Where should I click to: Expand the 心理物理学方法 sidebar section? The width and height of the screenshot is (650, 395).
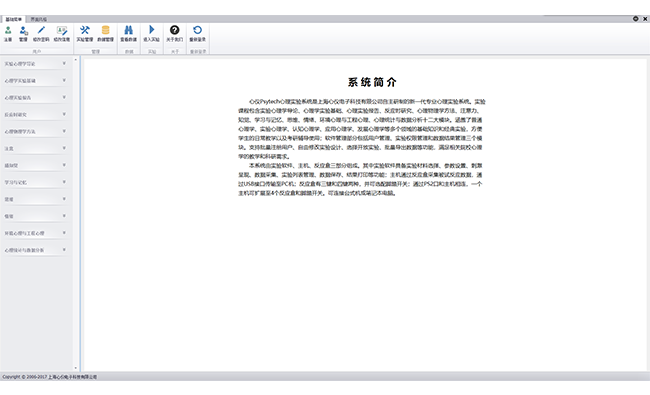[x=35, y=131]
